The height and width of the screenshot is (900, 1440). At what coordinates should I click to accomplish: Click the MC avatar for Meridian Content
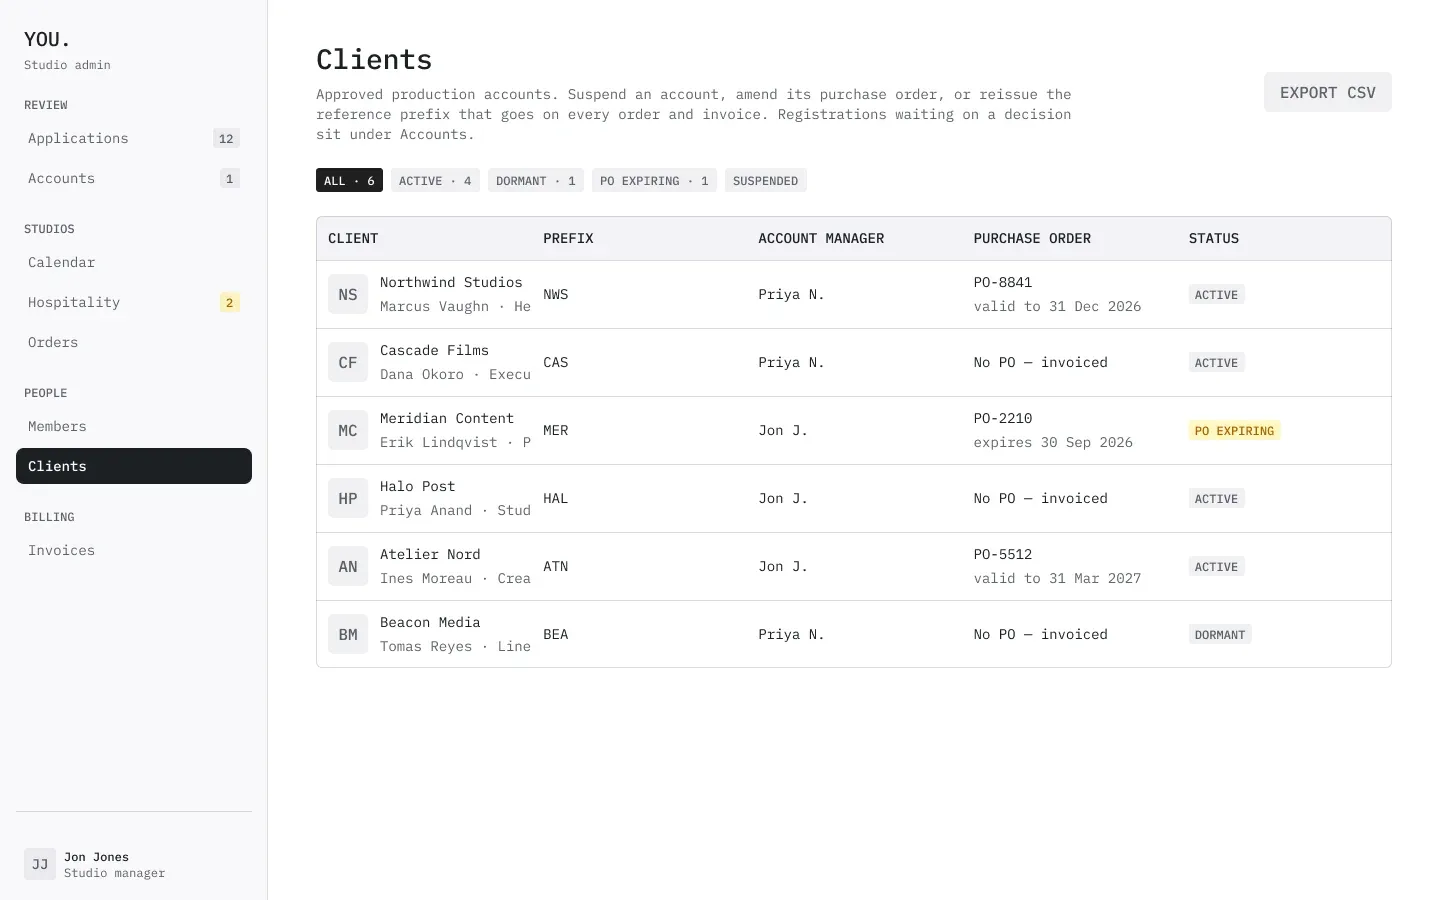tap(348, 430)
